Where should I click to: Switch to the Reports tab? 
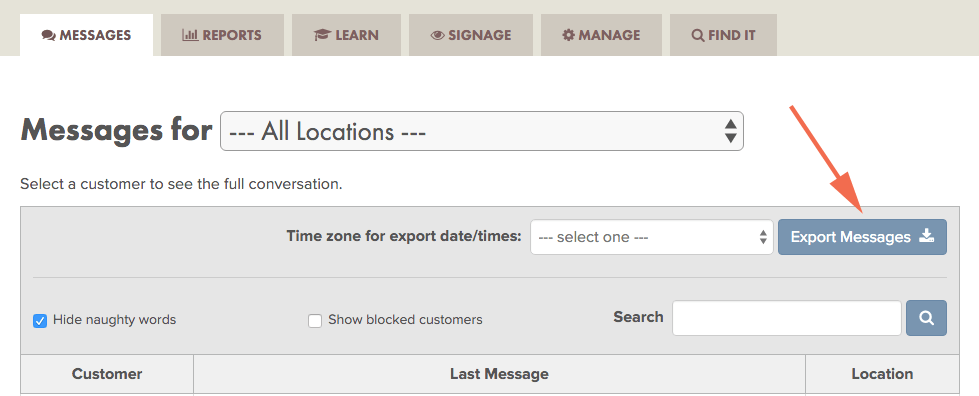point(222,35)
